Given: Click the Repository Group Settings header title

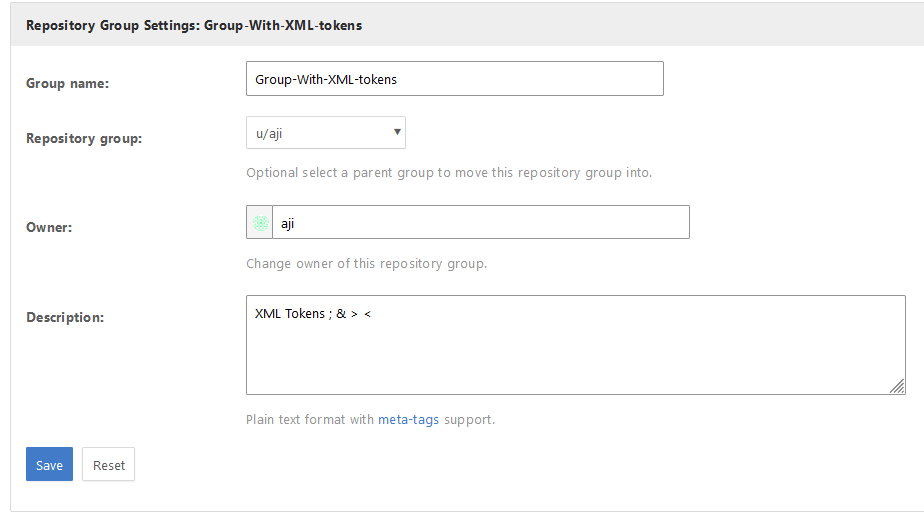Looking at the screenshot, I should pyautogui.click(x=194, y=25).
